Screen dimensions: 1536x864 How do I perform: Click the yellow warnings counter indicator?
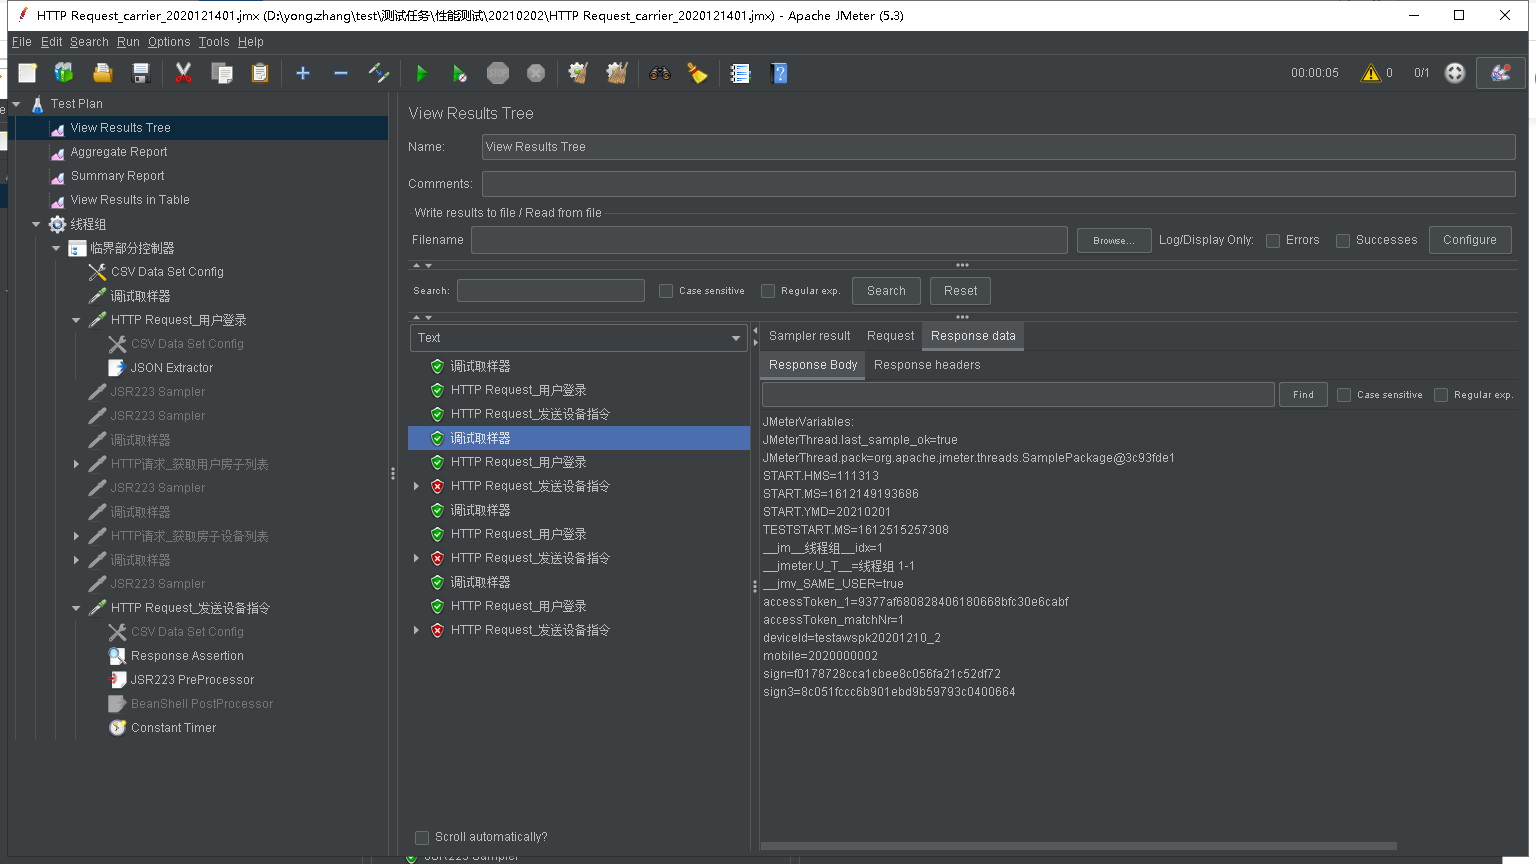pyautogui.click(x=1376, y=72)
